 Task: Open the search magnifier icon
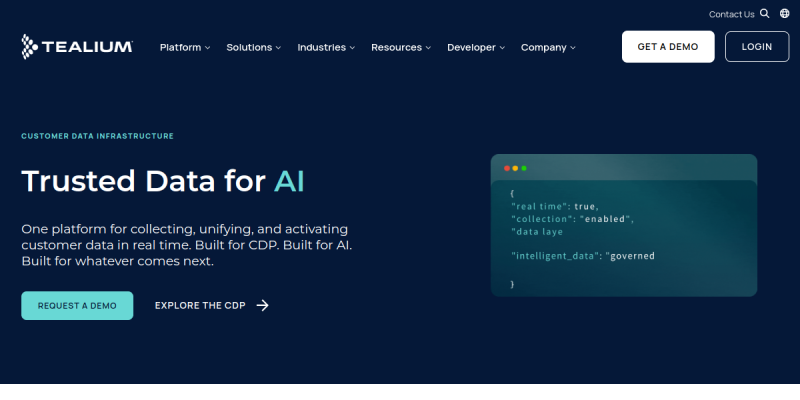[x=764, y=14]
